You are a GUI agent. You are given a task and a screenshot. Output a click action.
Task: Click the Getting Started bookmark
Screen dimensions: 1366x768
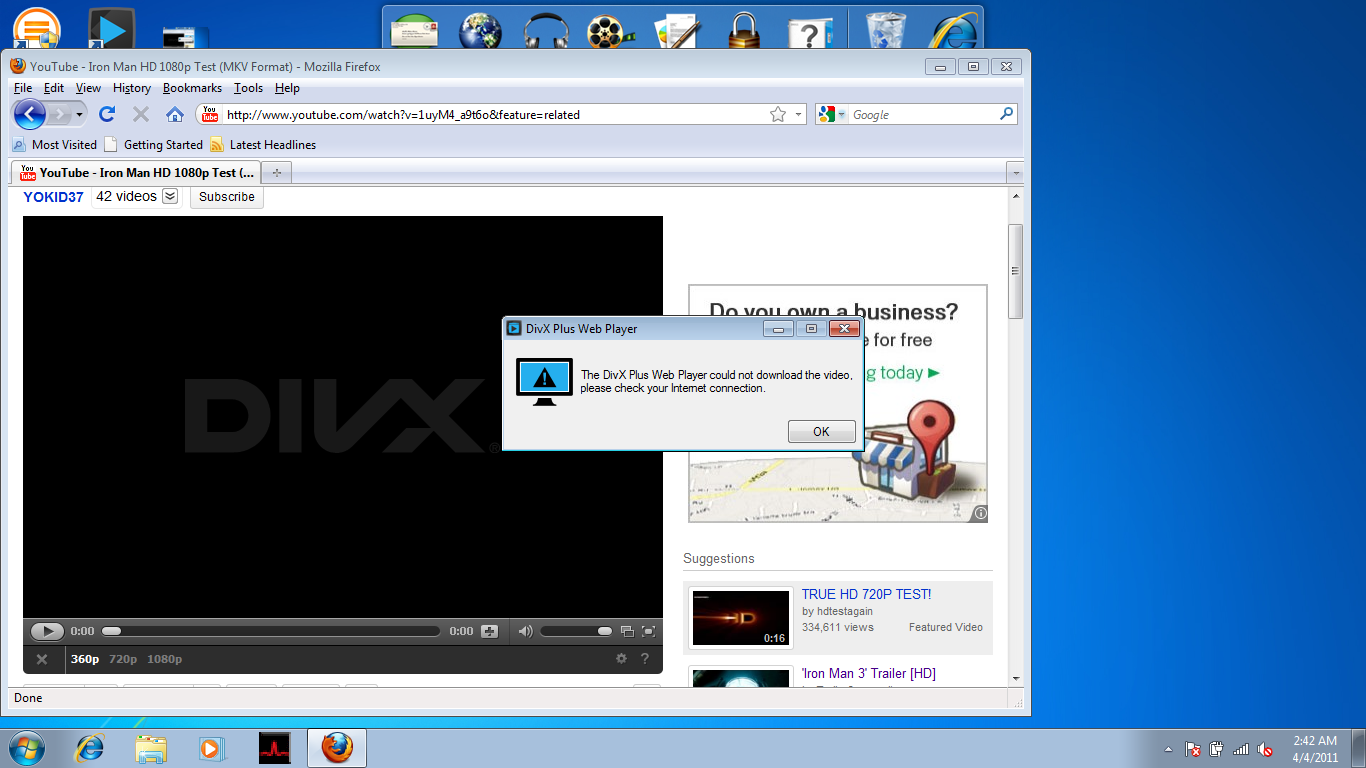[x=153, y=144]
